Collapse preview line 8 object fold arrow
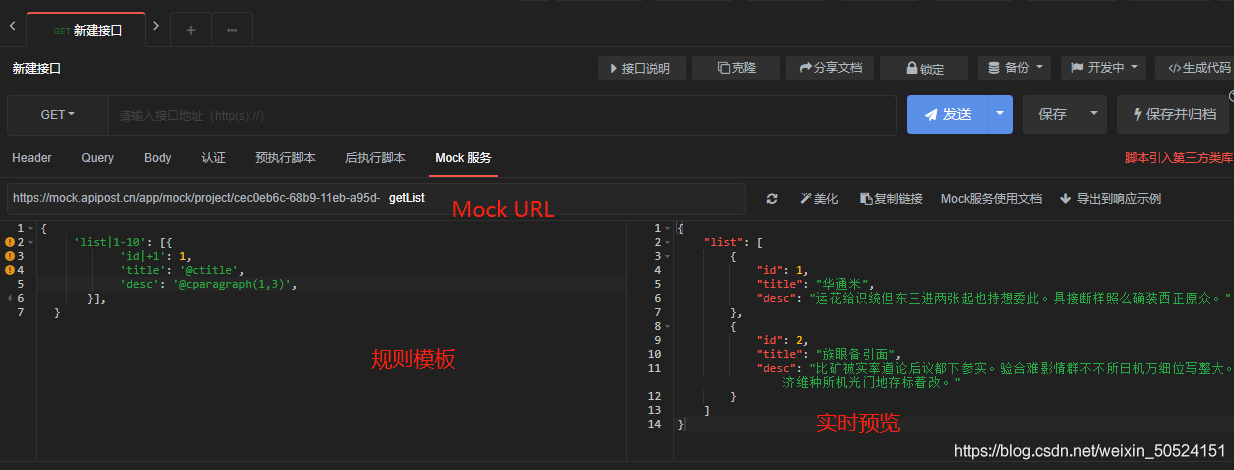The height and width of the screenshot is (470, 1234). click(x=668, y=326)
